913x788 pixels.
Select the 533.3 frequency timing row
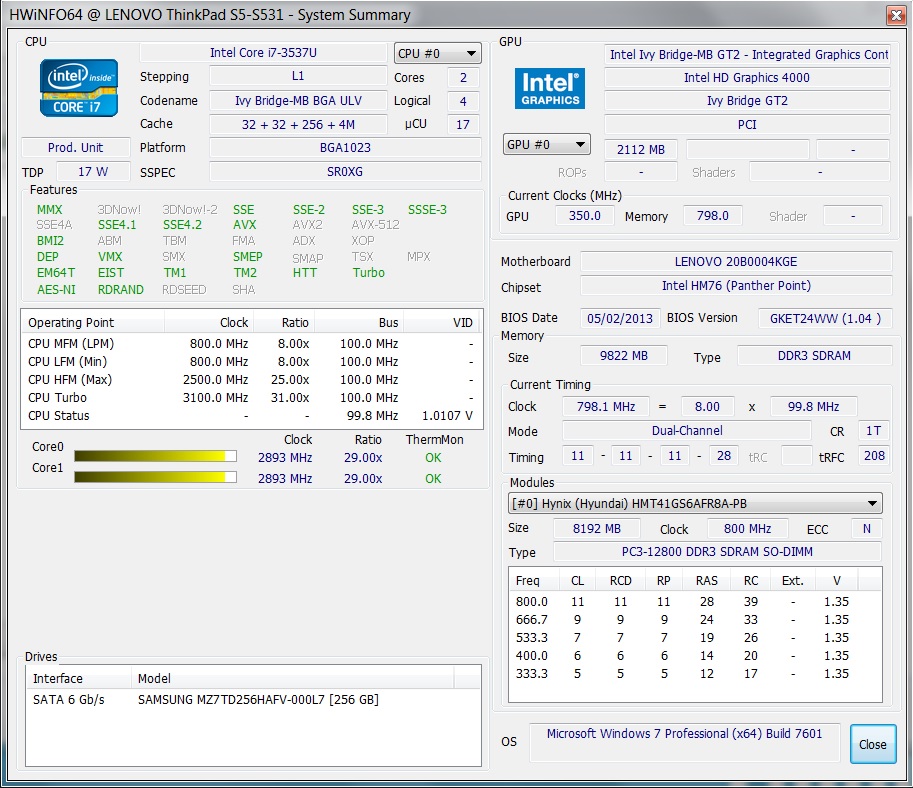(695, 638)
